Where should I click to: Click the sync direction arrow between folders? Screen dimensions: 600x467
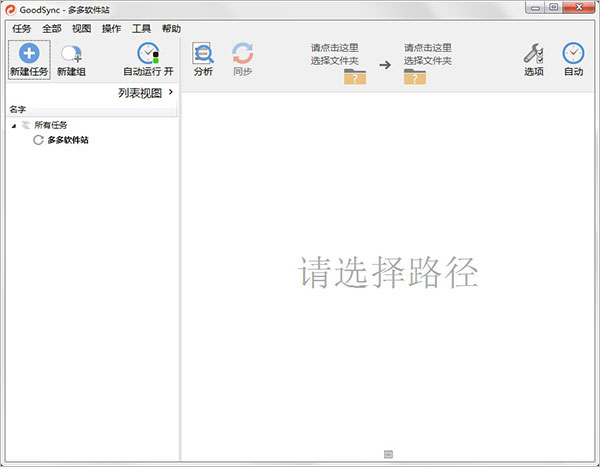click(385, 64)
